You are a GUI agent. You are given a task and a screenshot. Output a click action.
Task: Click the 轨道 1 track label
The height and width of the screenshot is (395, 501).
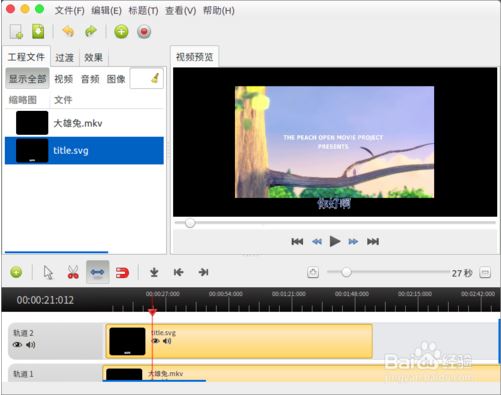[23, 374]
